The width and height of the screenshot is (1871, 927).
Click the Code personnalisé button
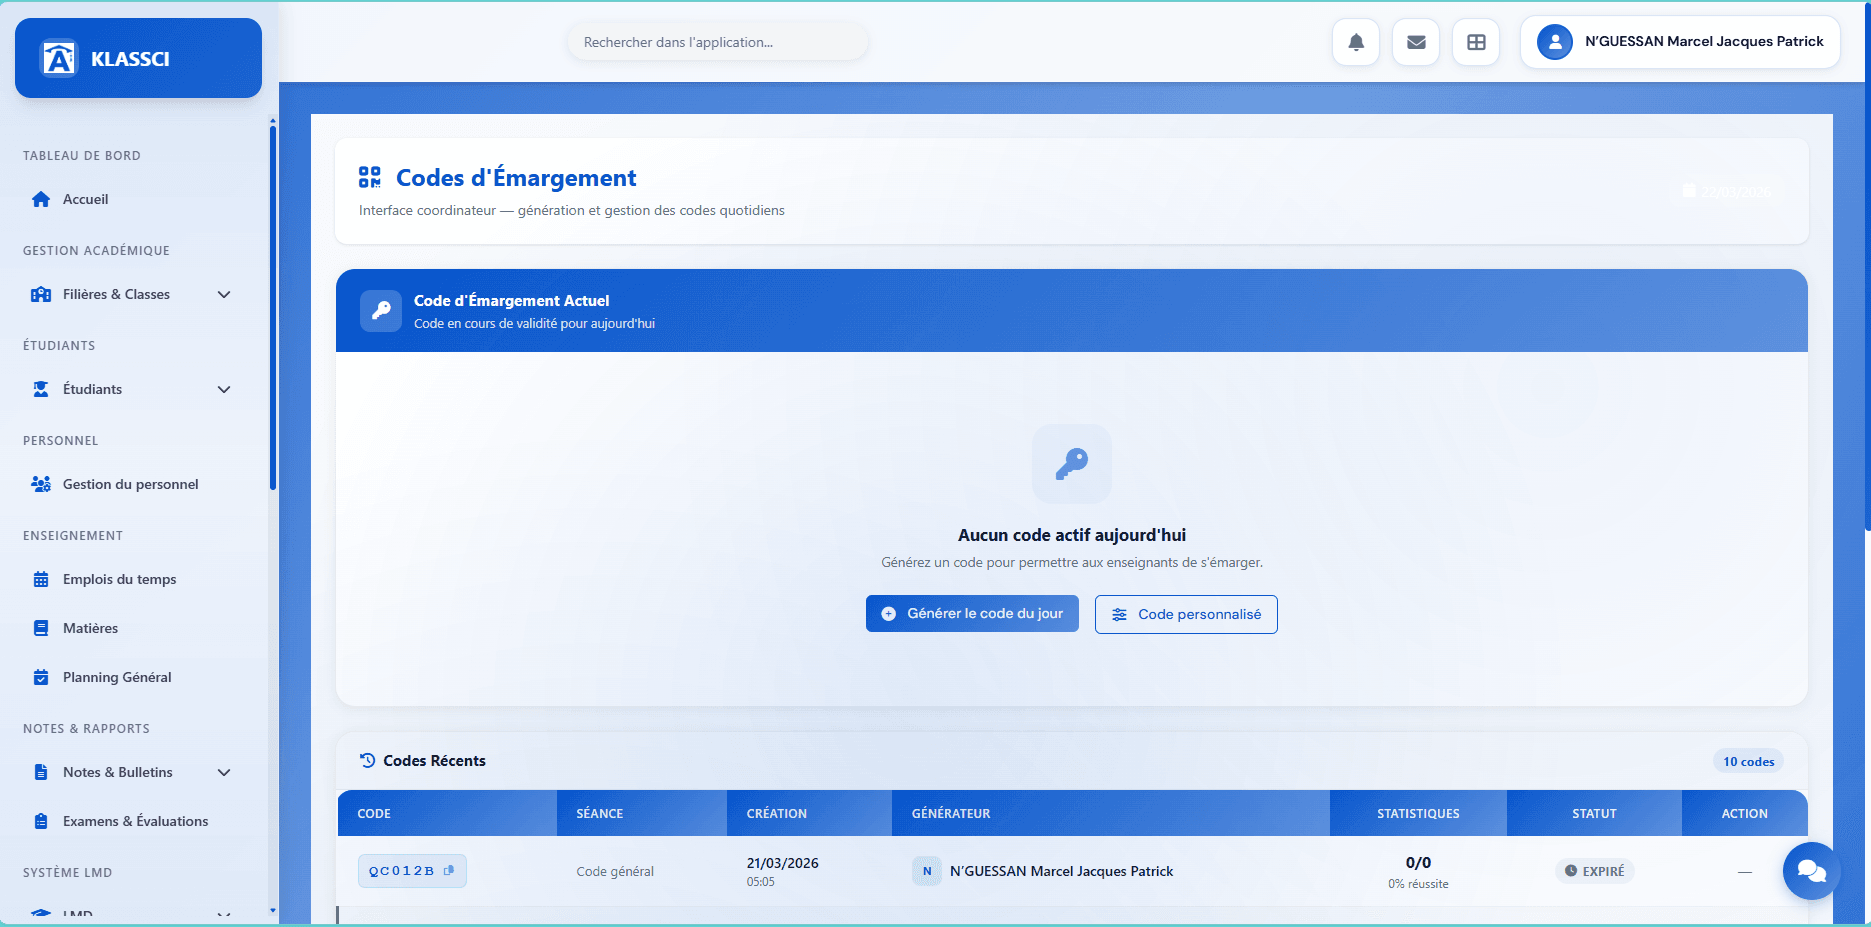pyautogui.click(x=1185, y=614)
